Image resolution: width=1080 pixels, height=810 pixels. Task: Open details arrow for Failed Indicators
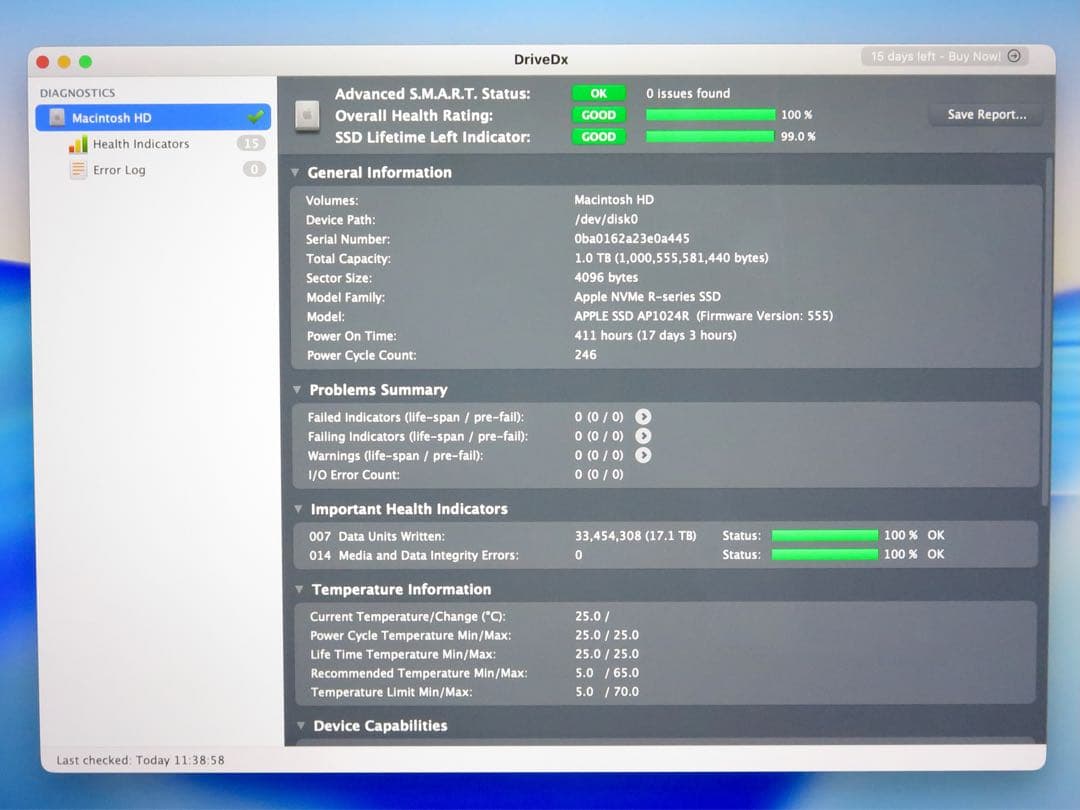pos(643,417)
